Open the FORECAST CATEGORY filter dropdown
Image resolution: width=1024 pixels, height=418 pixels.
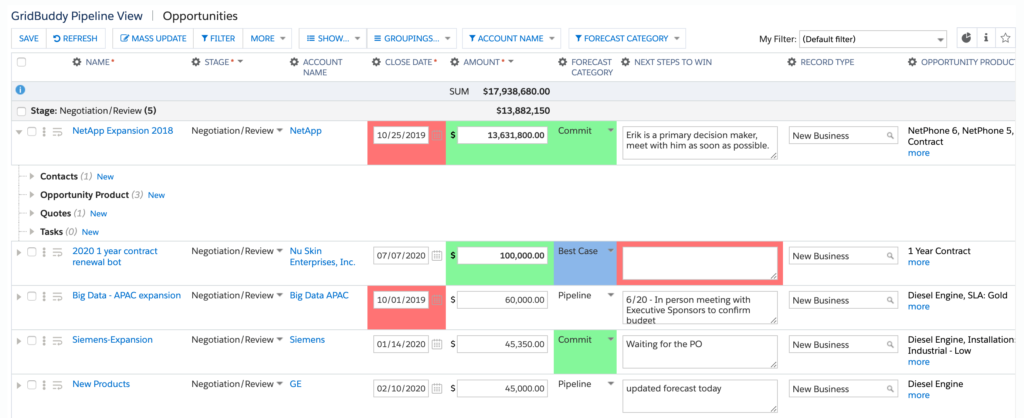[x=628, y=39]
